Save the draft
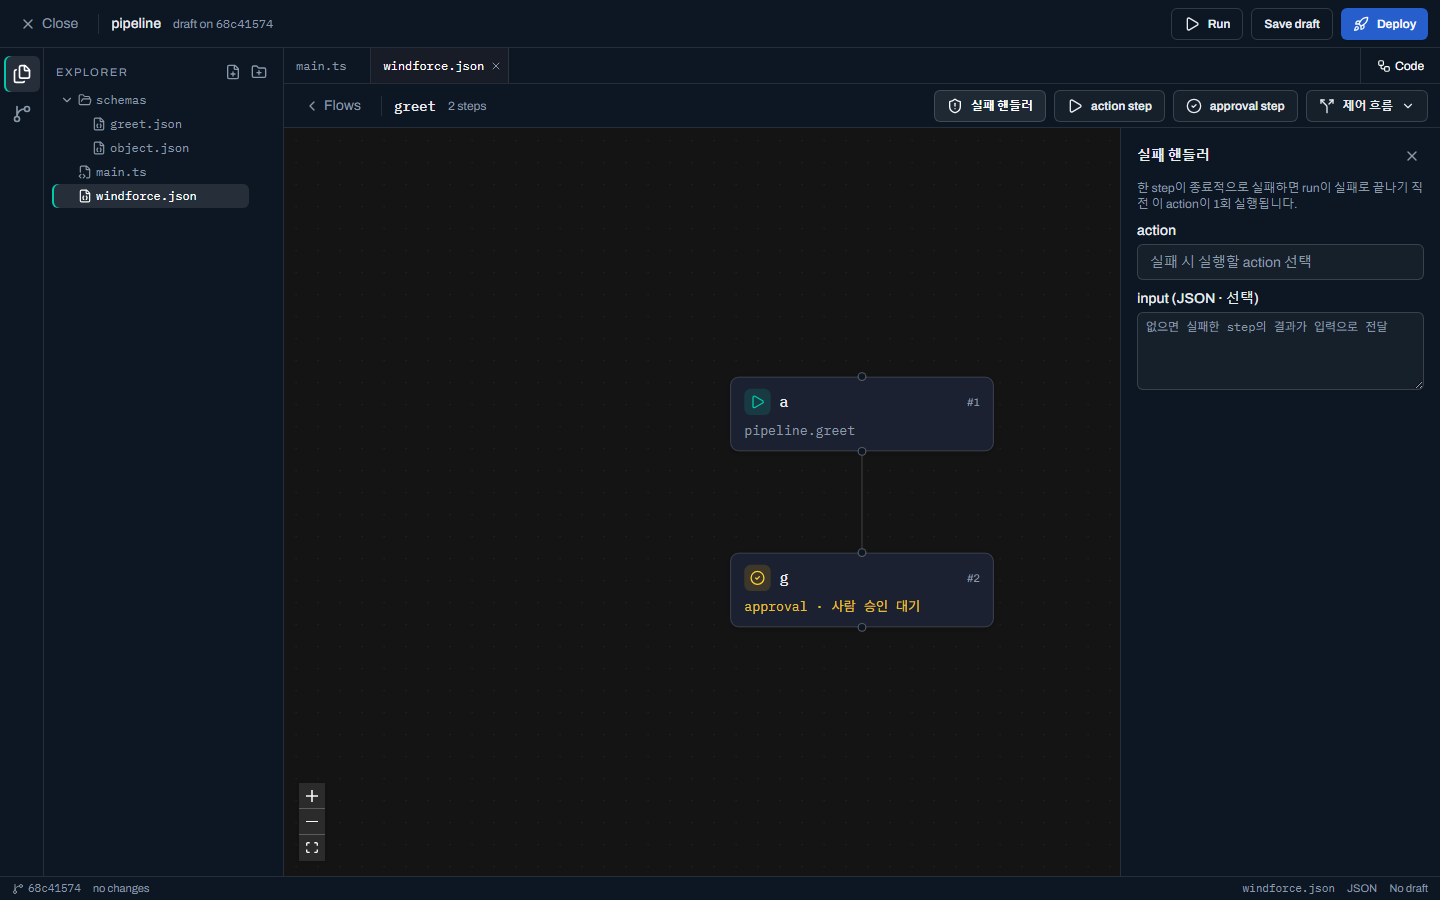1440x900 pixels. coord(1292,24)
